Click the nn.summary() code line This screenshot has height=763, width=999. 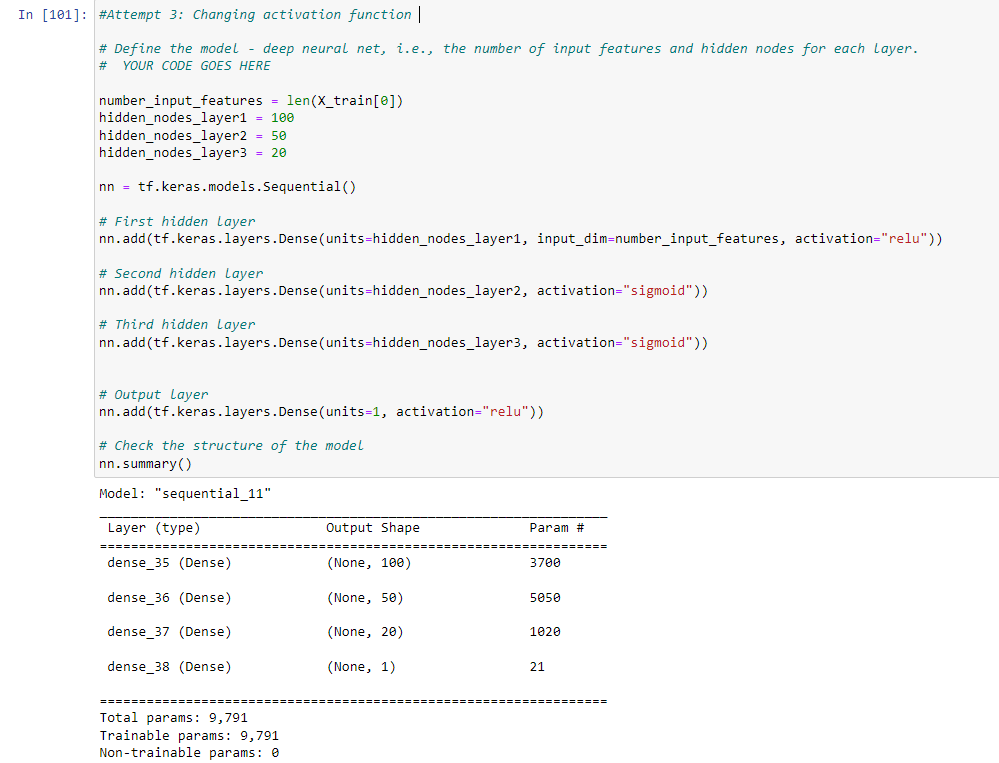[x=145, y=464]
